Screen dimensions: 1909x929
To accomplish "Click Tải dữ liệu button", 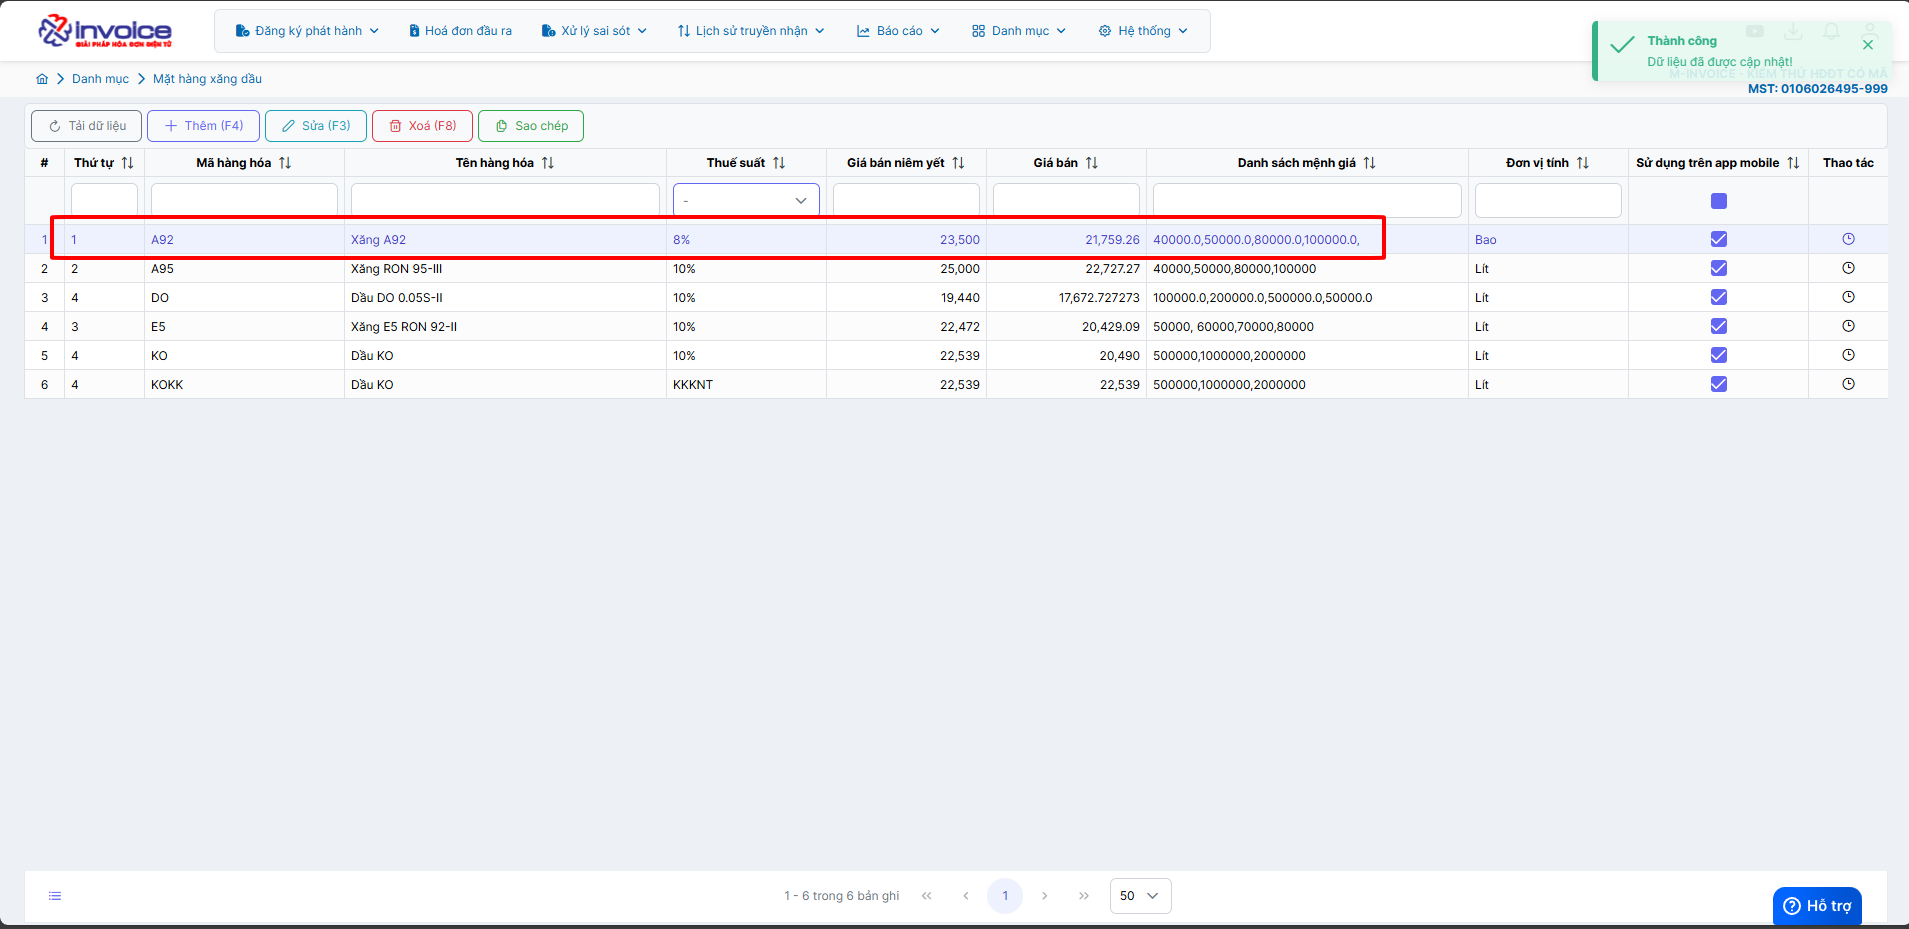I will pos(86,126).
